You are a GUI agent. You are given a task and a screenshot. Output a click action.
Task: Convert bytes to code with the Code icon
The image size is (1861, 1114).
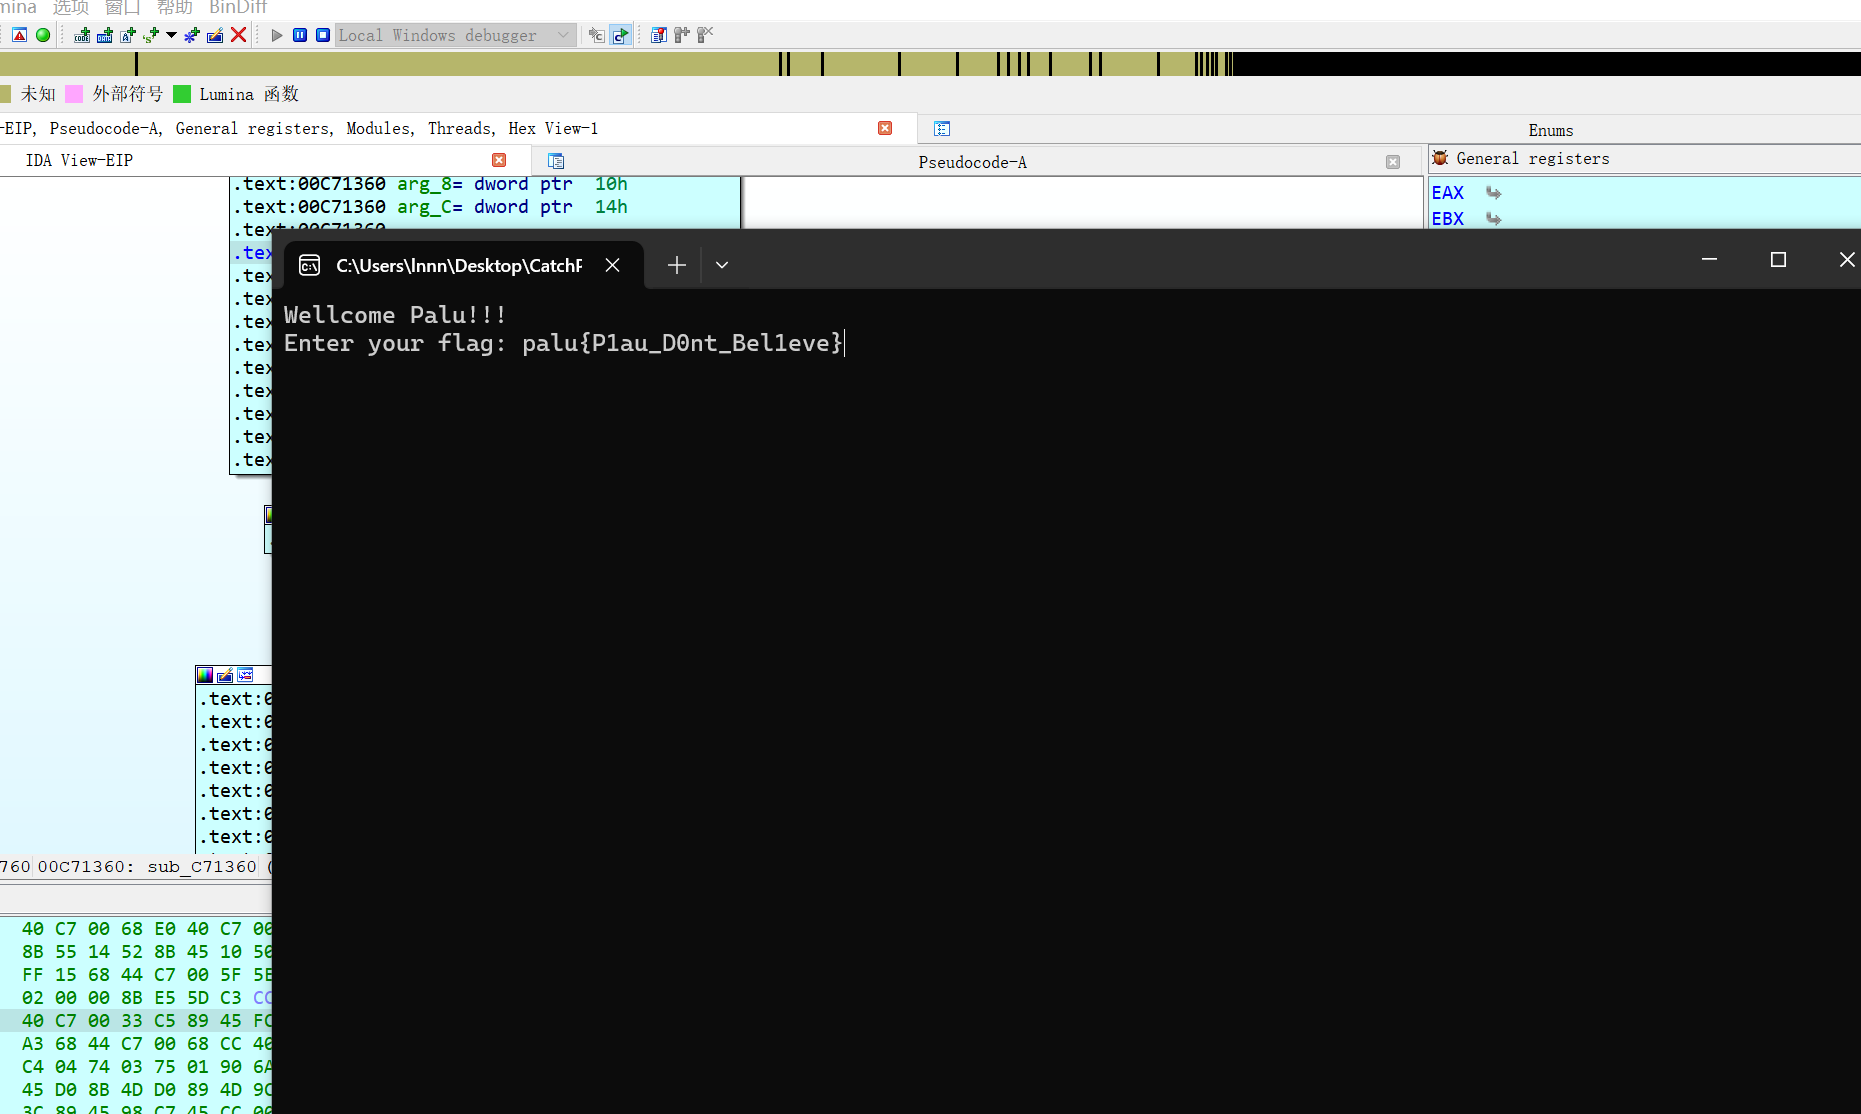point(80,36)
